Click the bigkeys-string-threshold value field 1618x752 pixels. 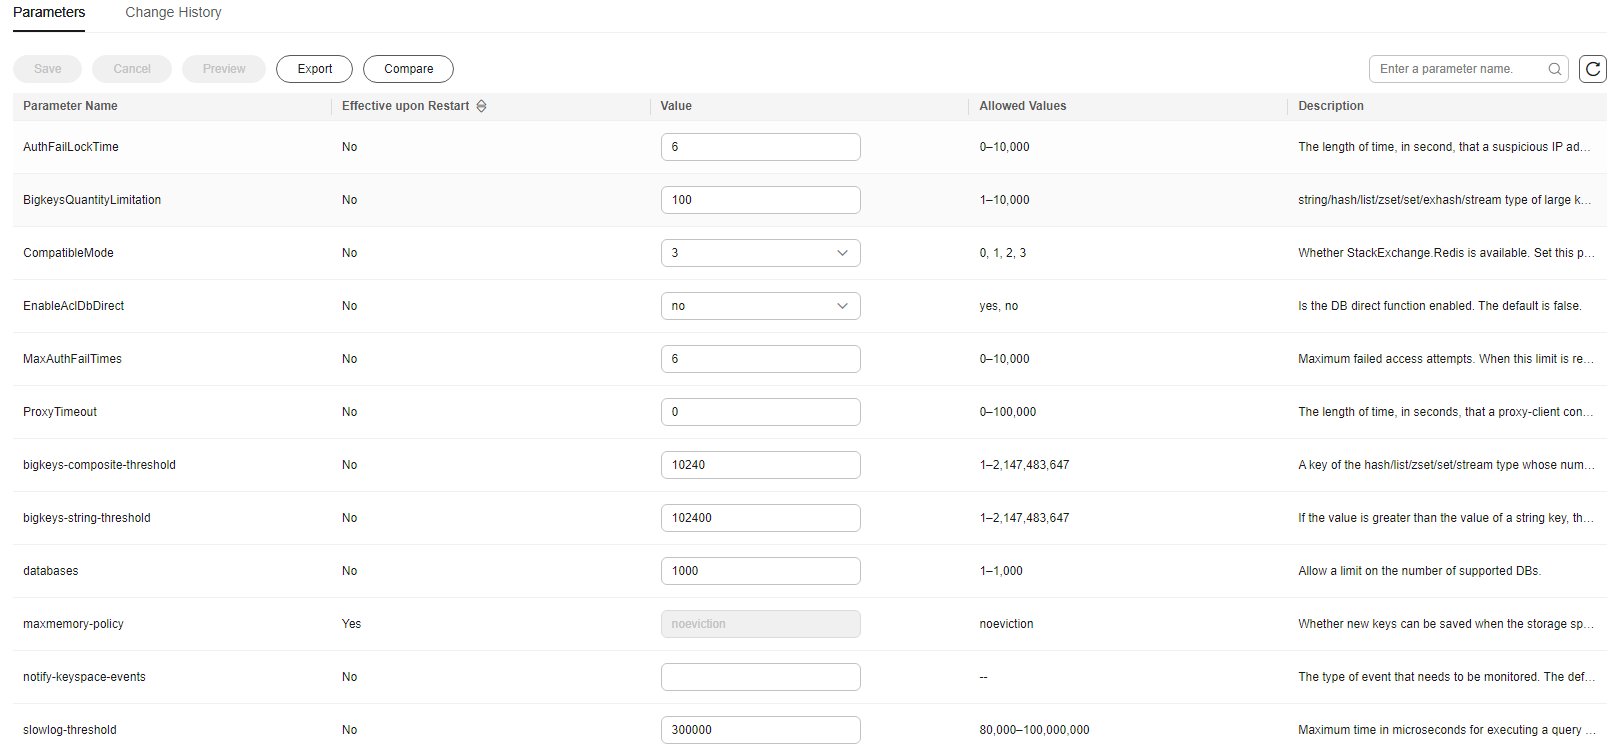760,518
